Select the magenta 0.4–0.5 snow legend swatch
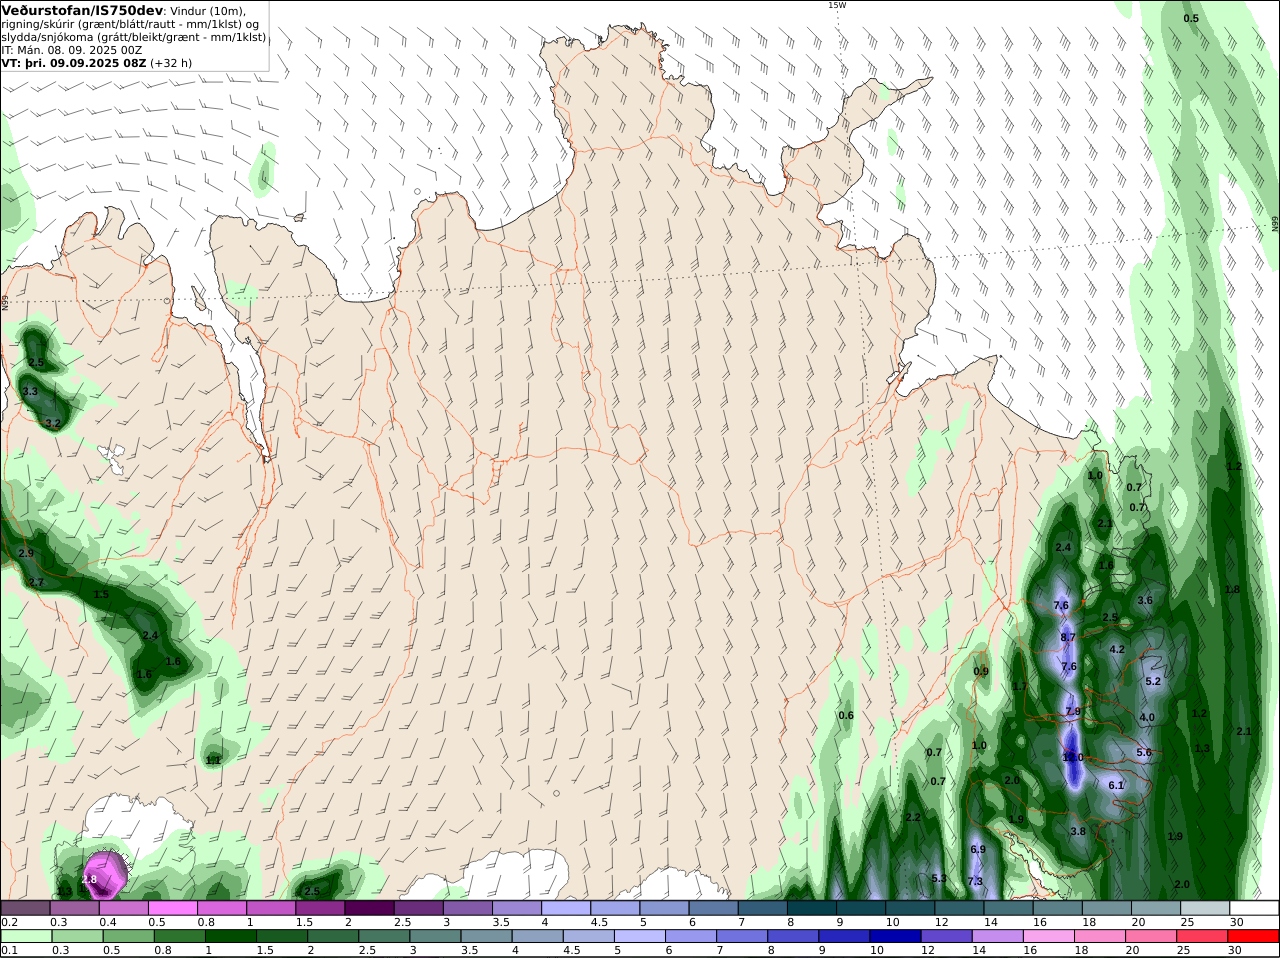The width and height of the screenshot is (1280, 958). pos(123,908)
